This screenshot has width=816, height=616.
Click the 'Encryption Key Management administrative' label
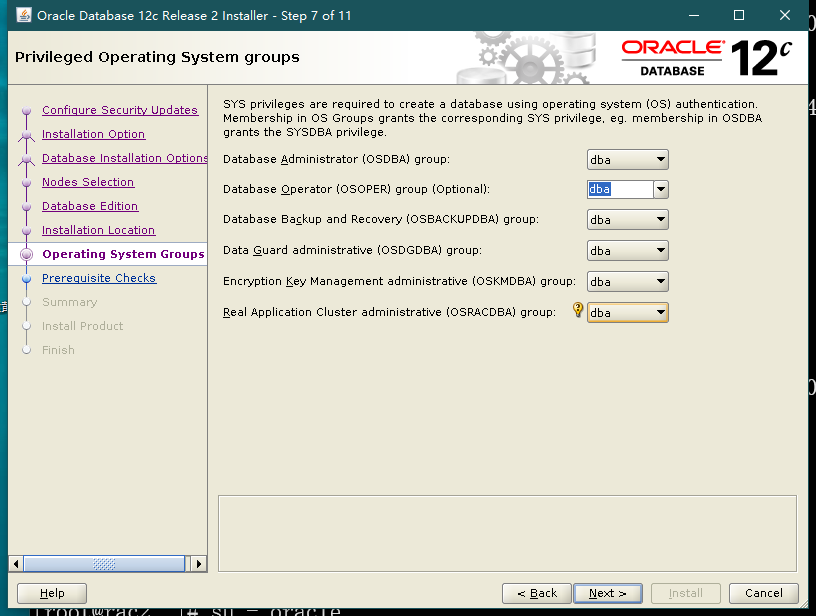[399, 281]
